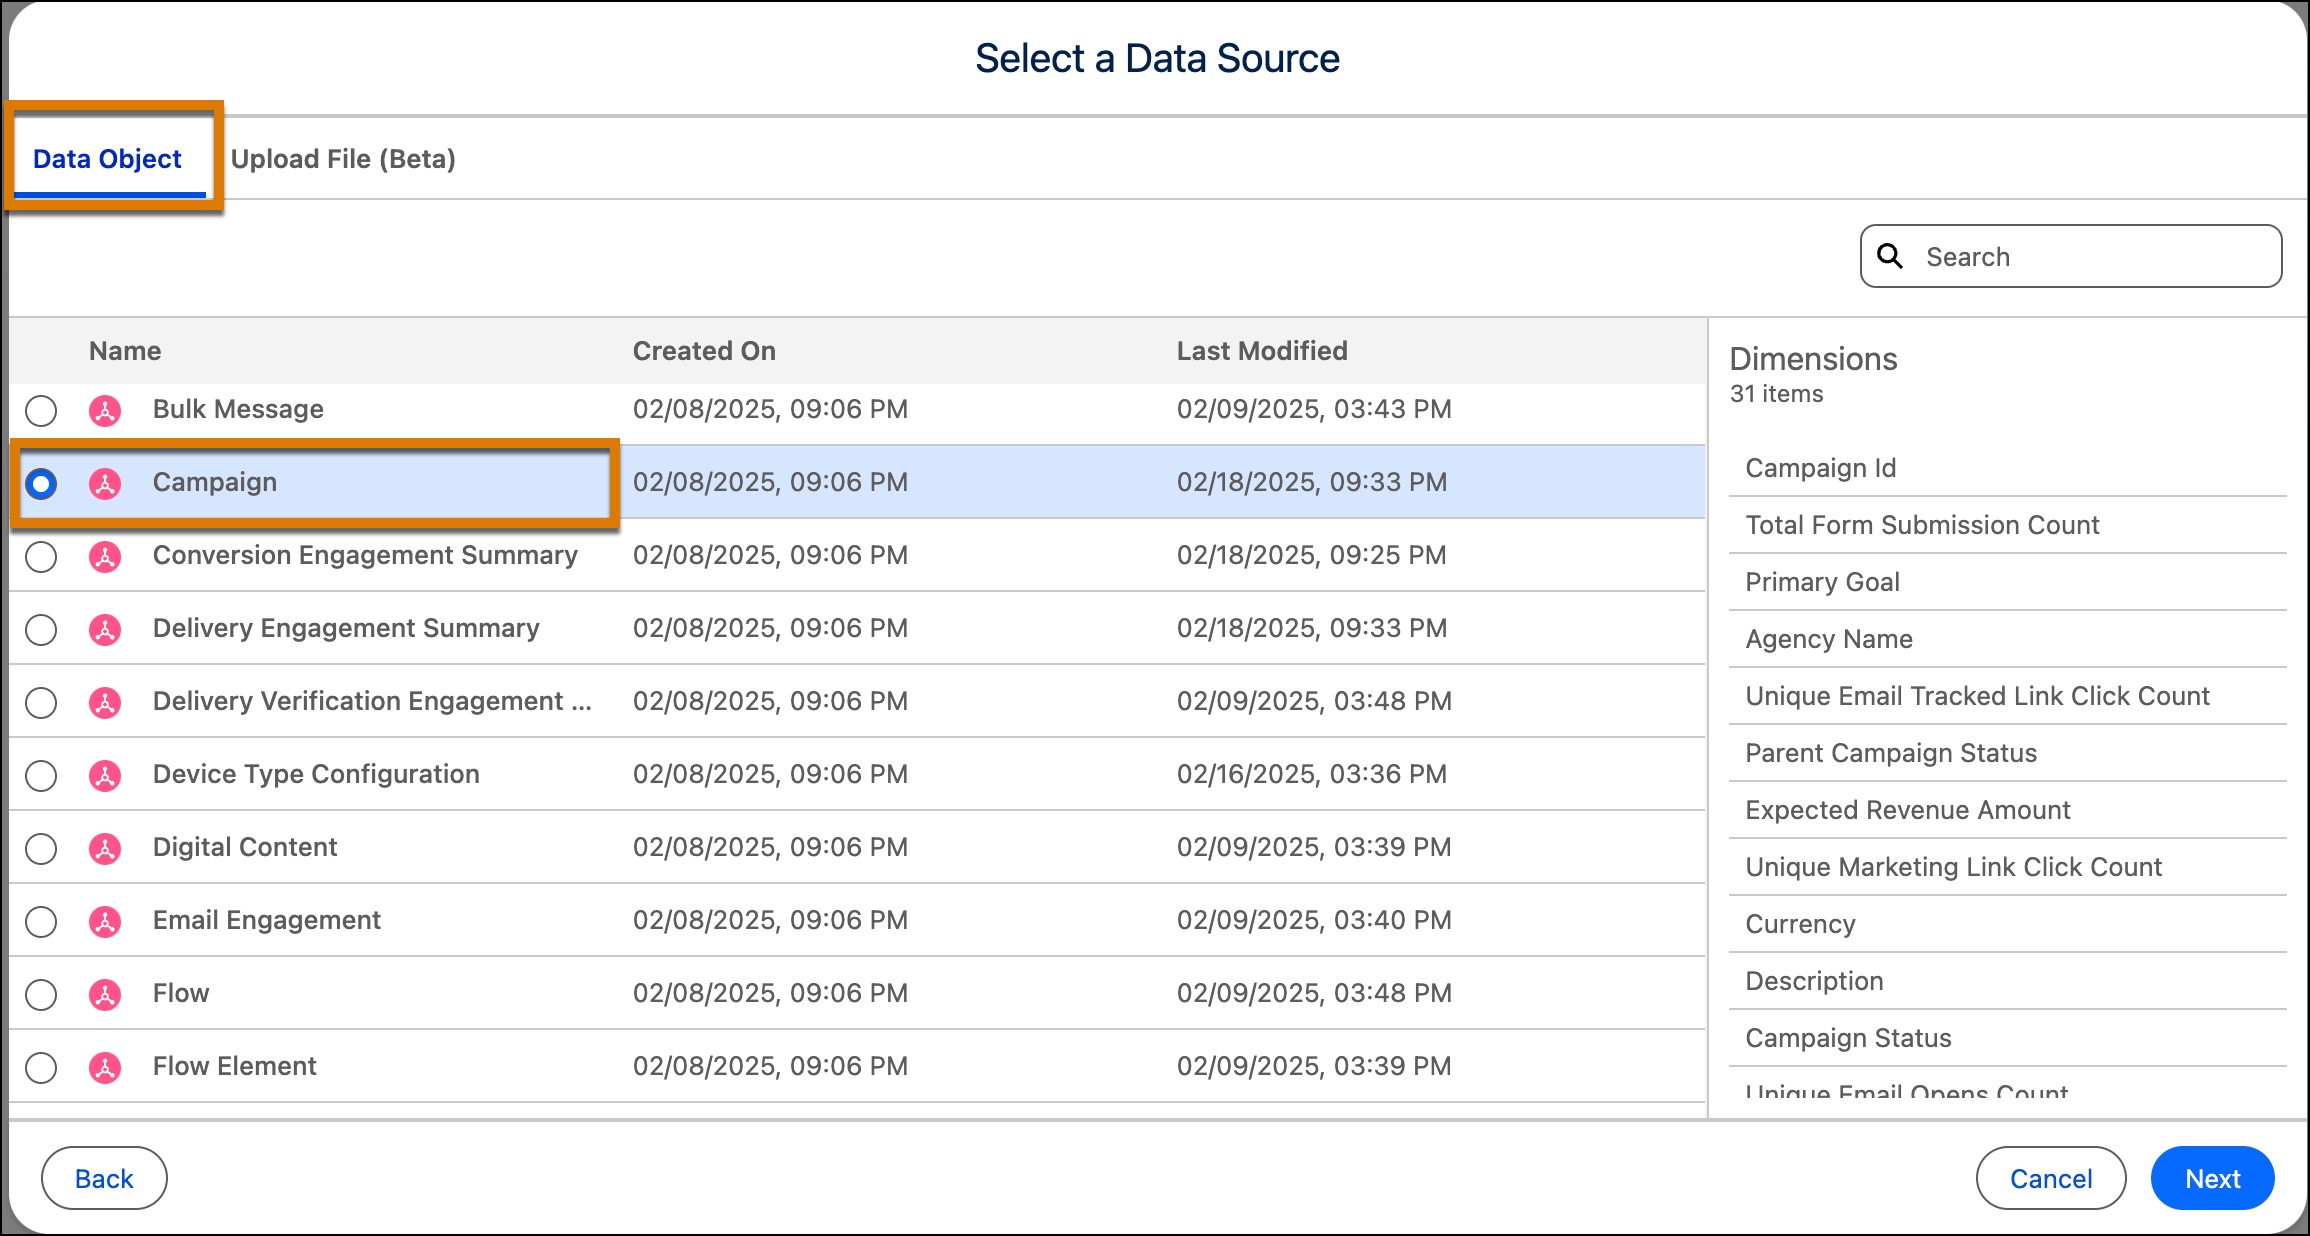Proceed with the Next button
Image resolution: width=2310 pixels, height=1236 pixels.
point(2213,1178)
